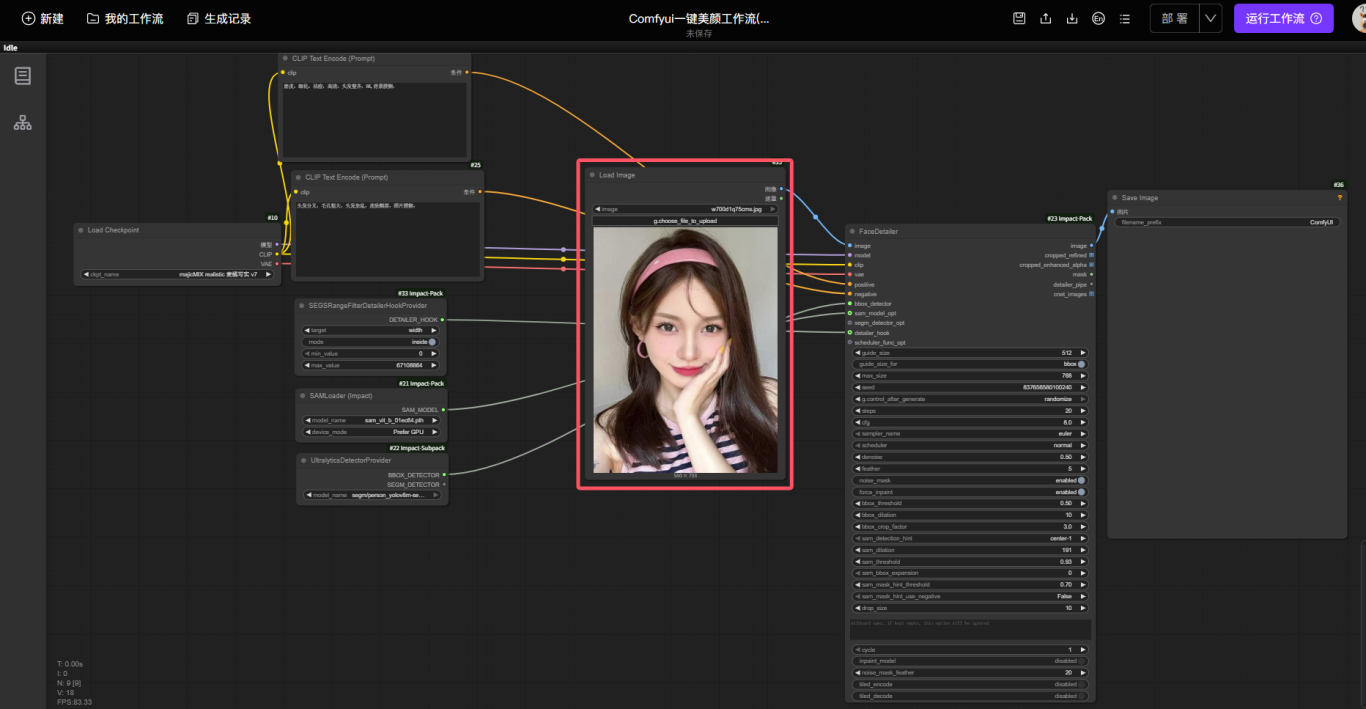Click UltralyticsDetectorProvider model_name selector
1366x709 pixels.
tap(371, 495)
